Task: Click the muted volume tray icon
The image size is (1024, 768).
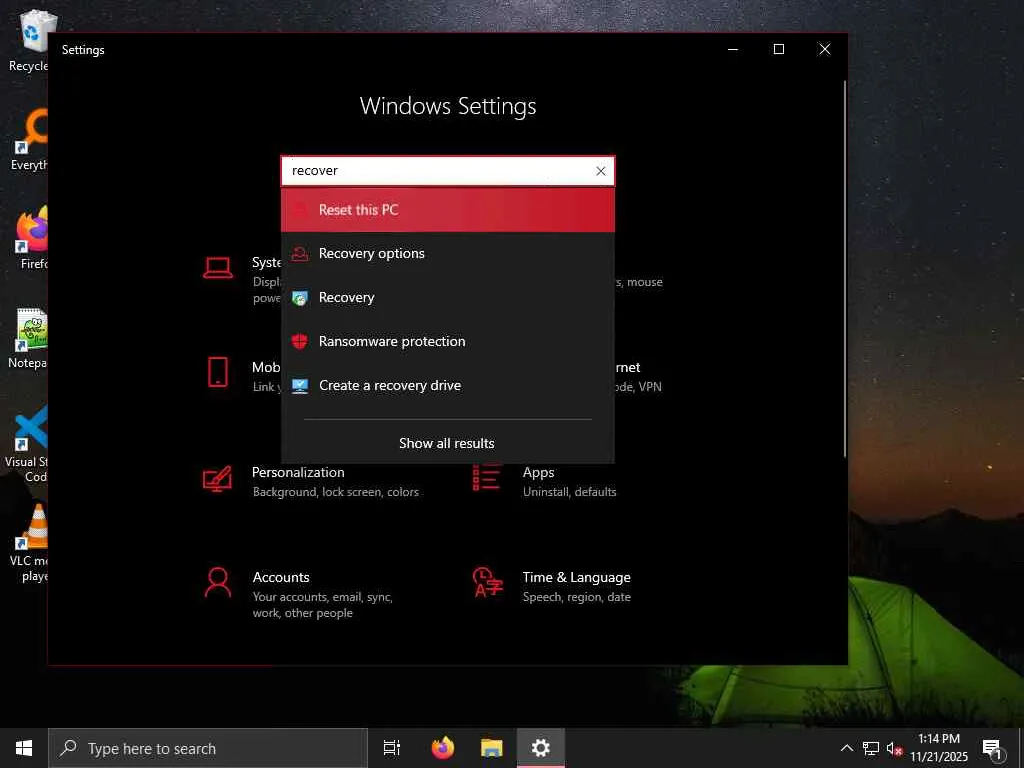Action: click(x=894, y=748)
